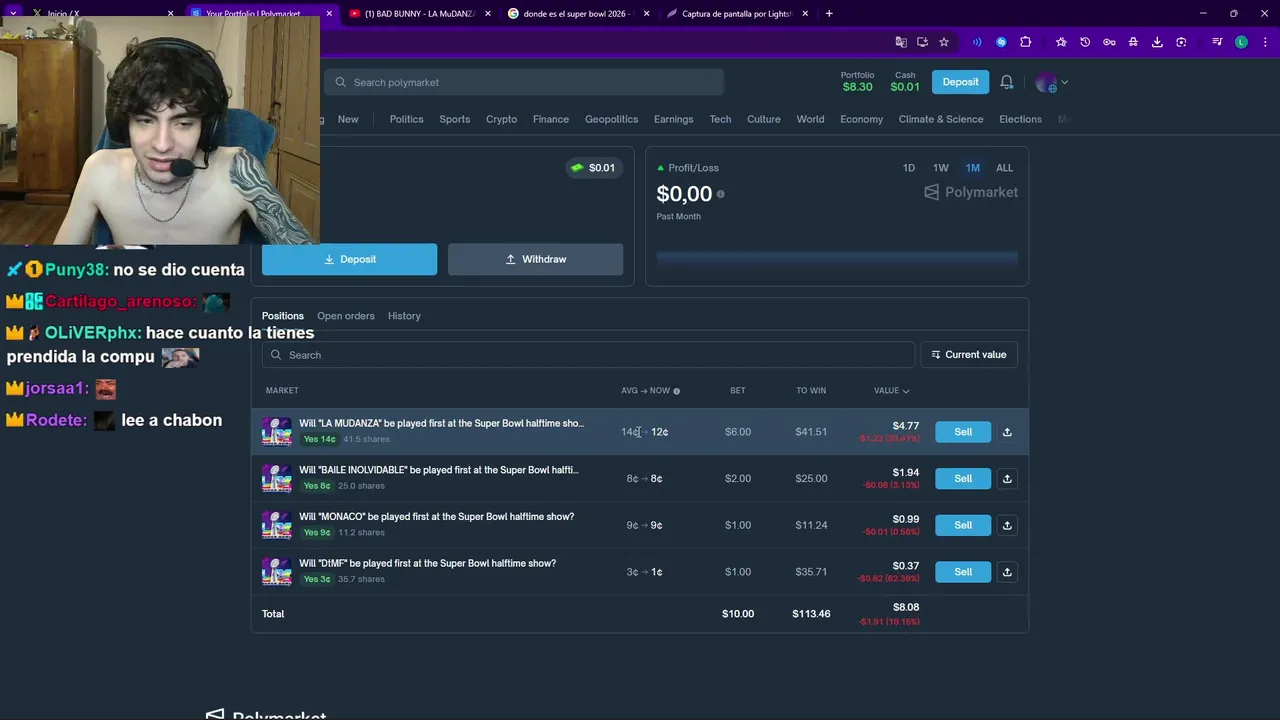This screenshot has width=1280, height=720.
Task: Open the tab search chevron in the tab strip
Action: 13,14
